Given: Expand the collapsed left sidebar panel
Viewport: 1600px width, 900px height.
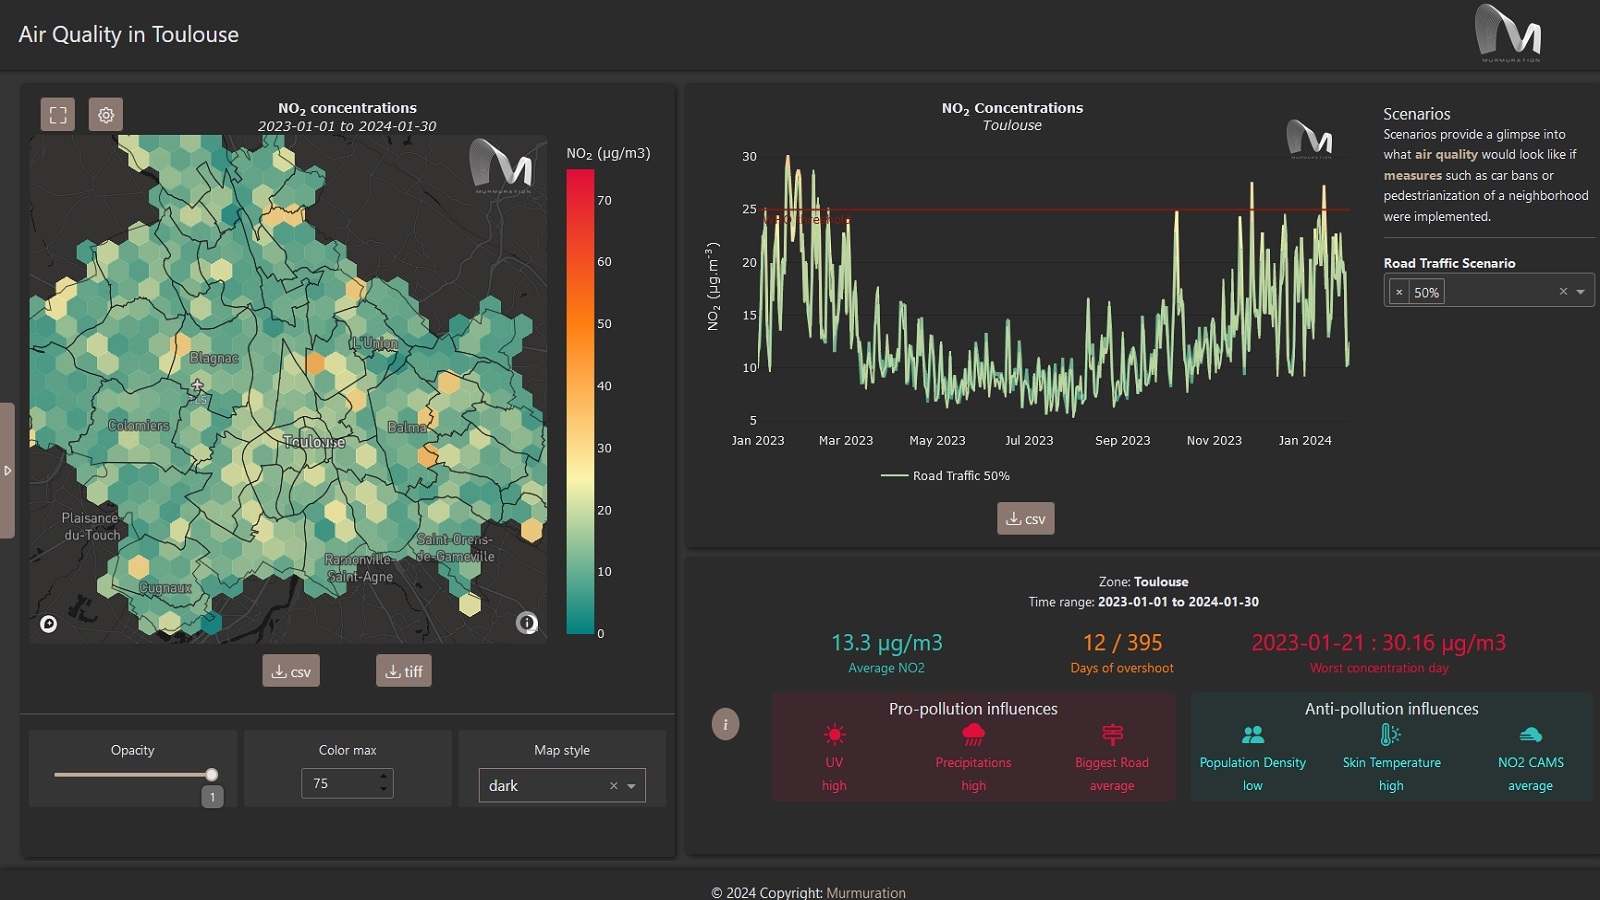Looking at the screenshot, I should coord(8,469).
